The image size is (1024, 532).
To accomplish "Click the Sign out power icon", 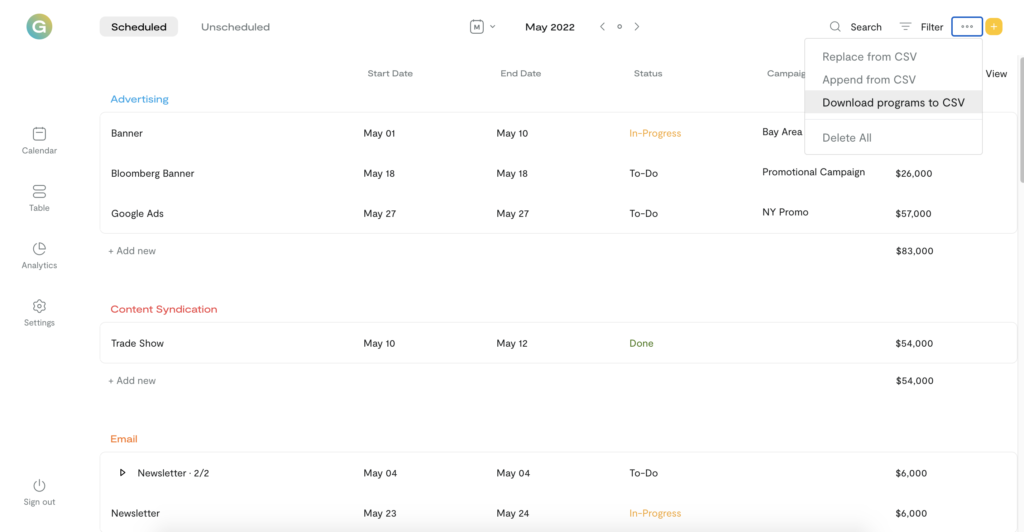I will 39,486.
